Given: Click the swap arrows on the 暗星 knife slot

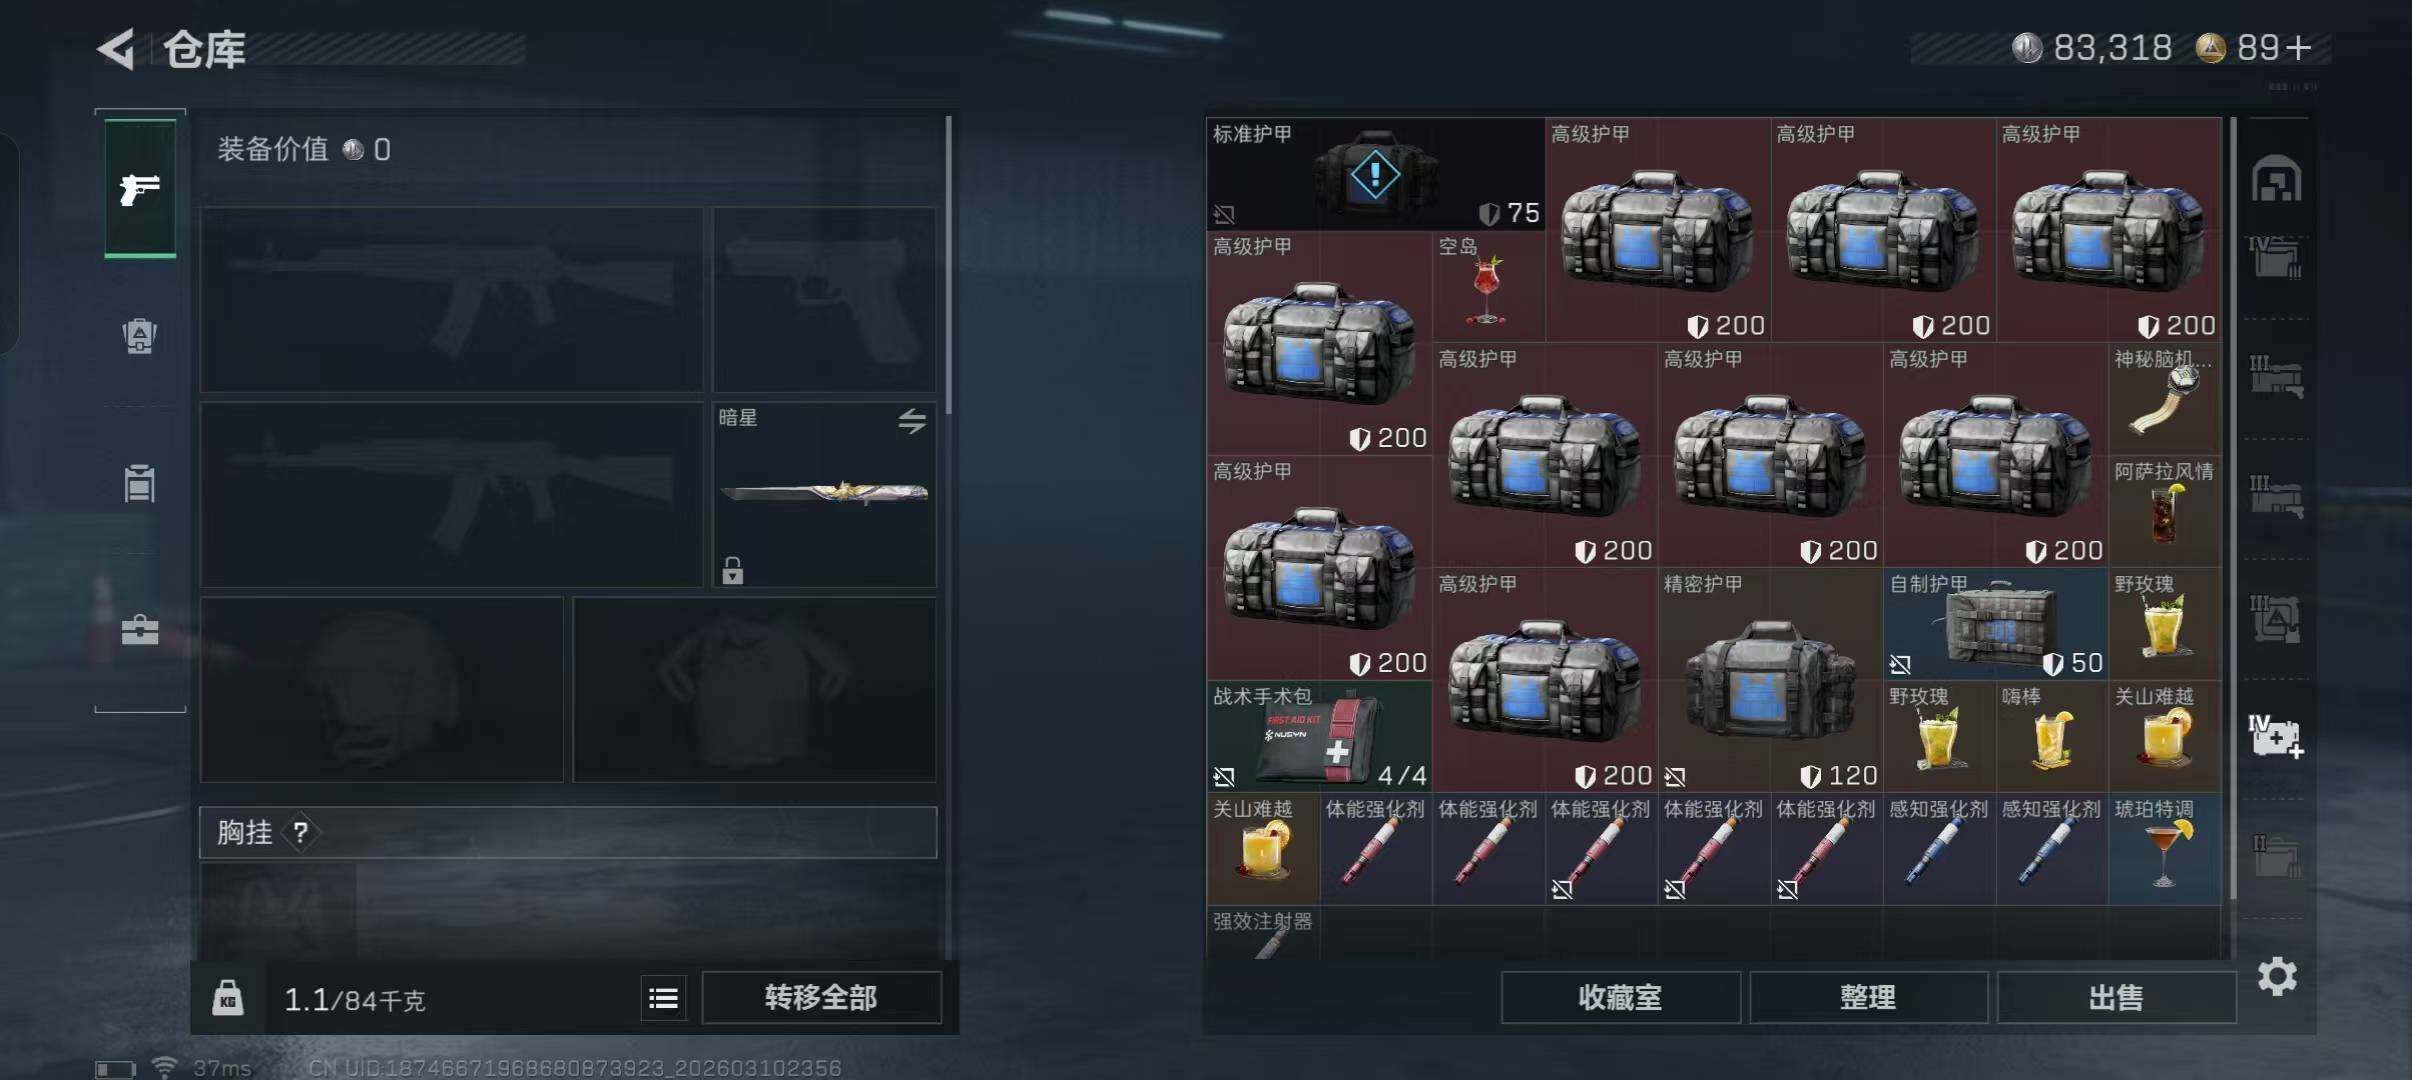Looking at the screenshot, I should pyautogui.click(x=911, y=421).
